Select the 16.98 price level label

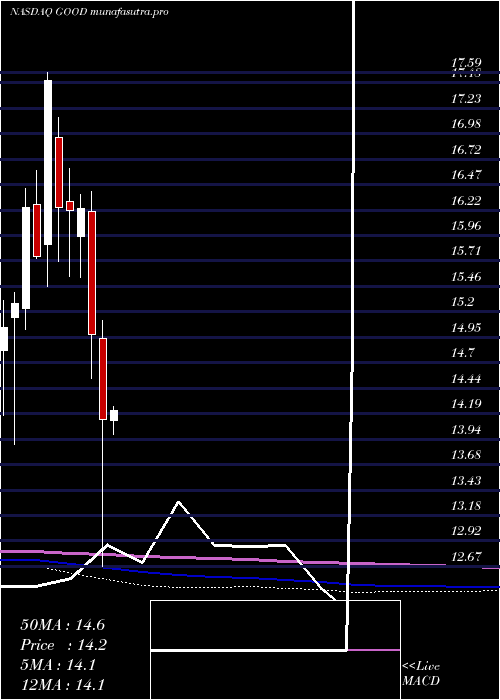[466, 124]
